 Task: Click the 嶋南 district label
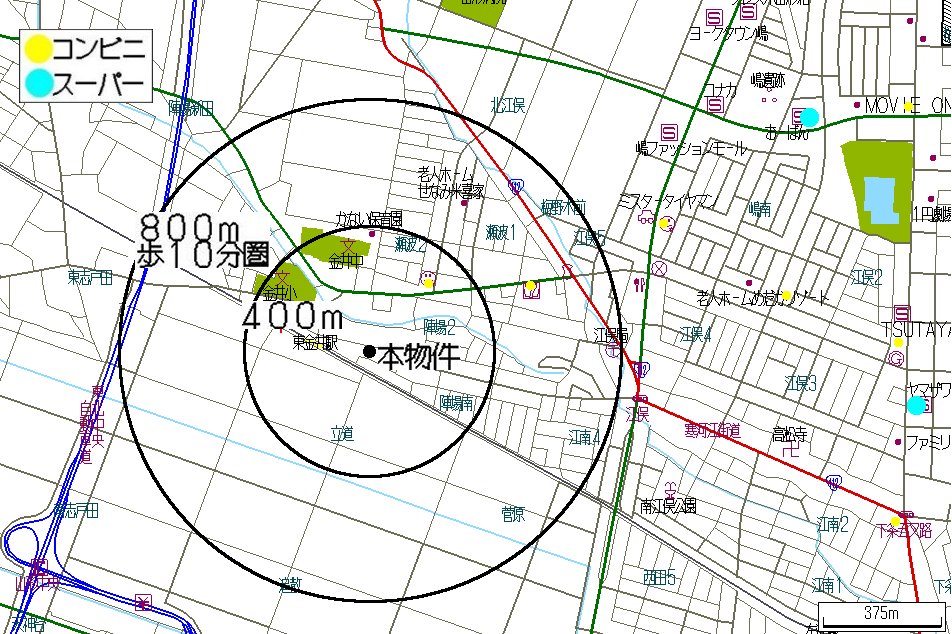click(759, 210)
